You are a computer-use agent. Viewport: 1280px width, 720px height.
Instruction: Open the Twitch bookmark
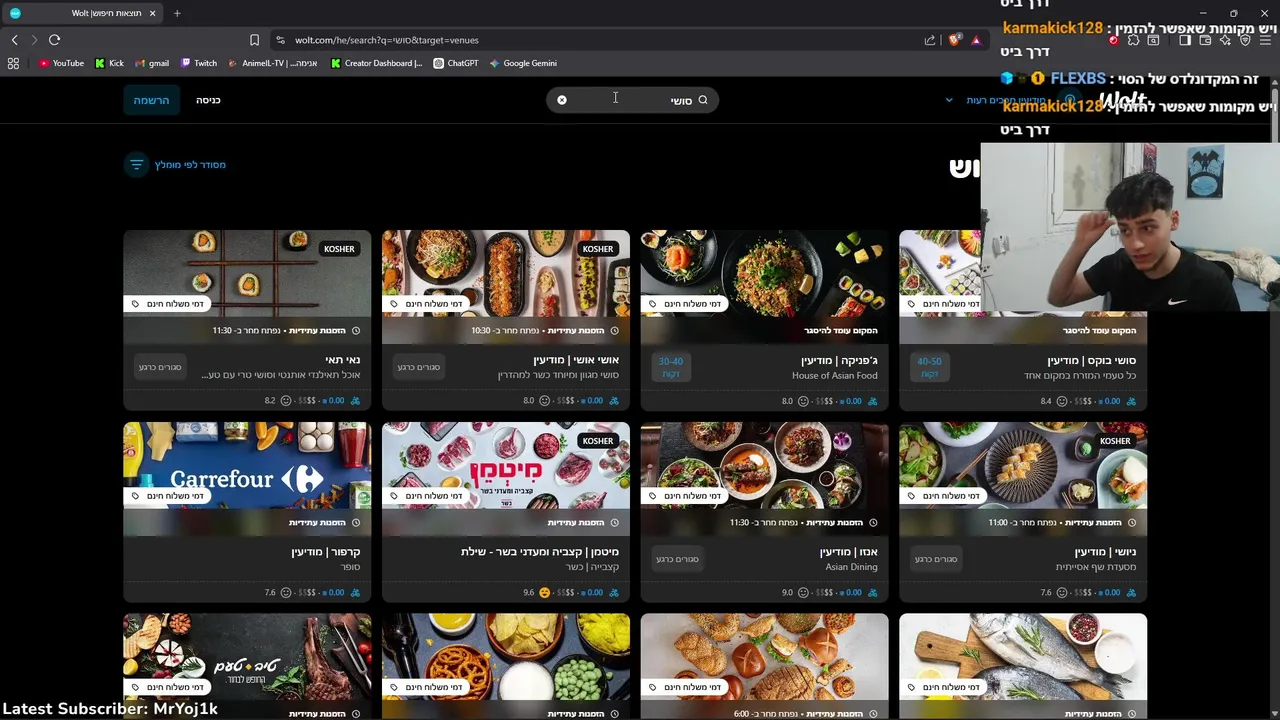[x=199, y=63]
